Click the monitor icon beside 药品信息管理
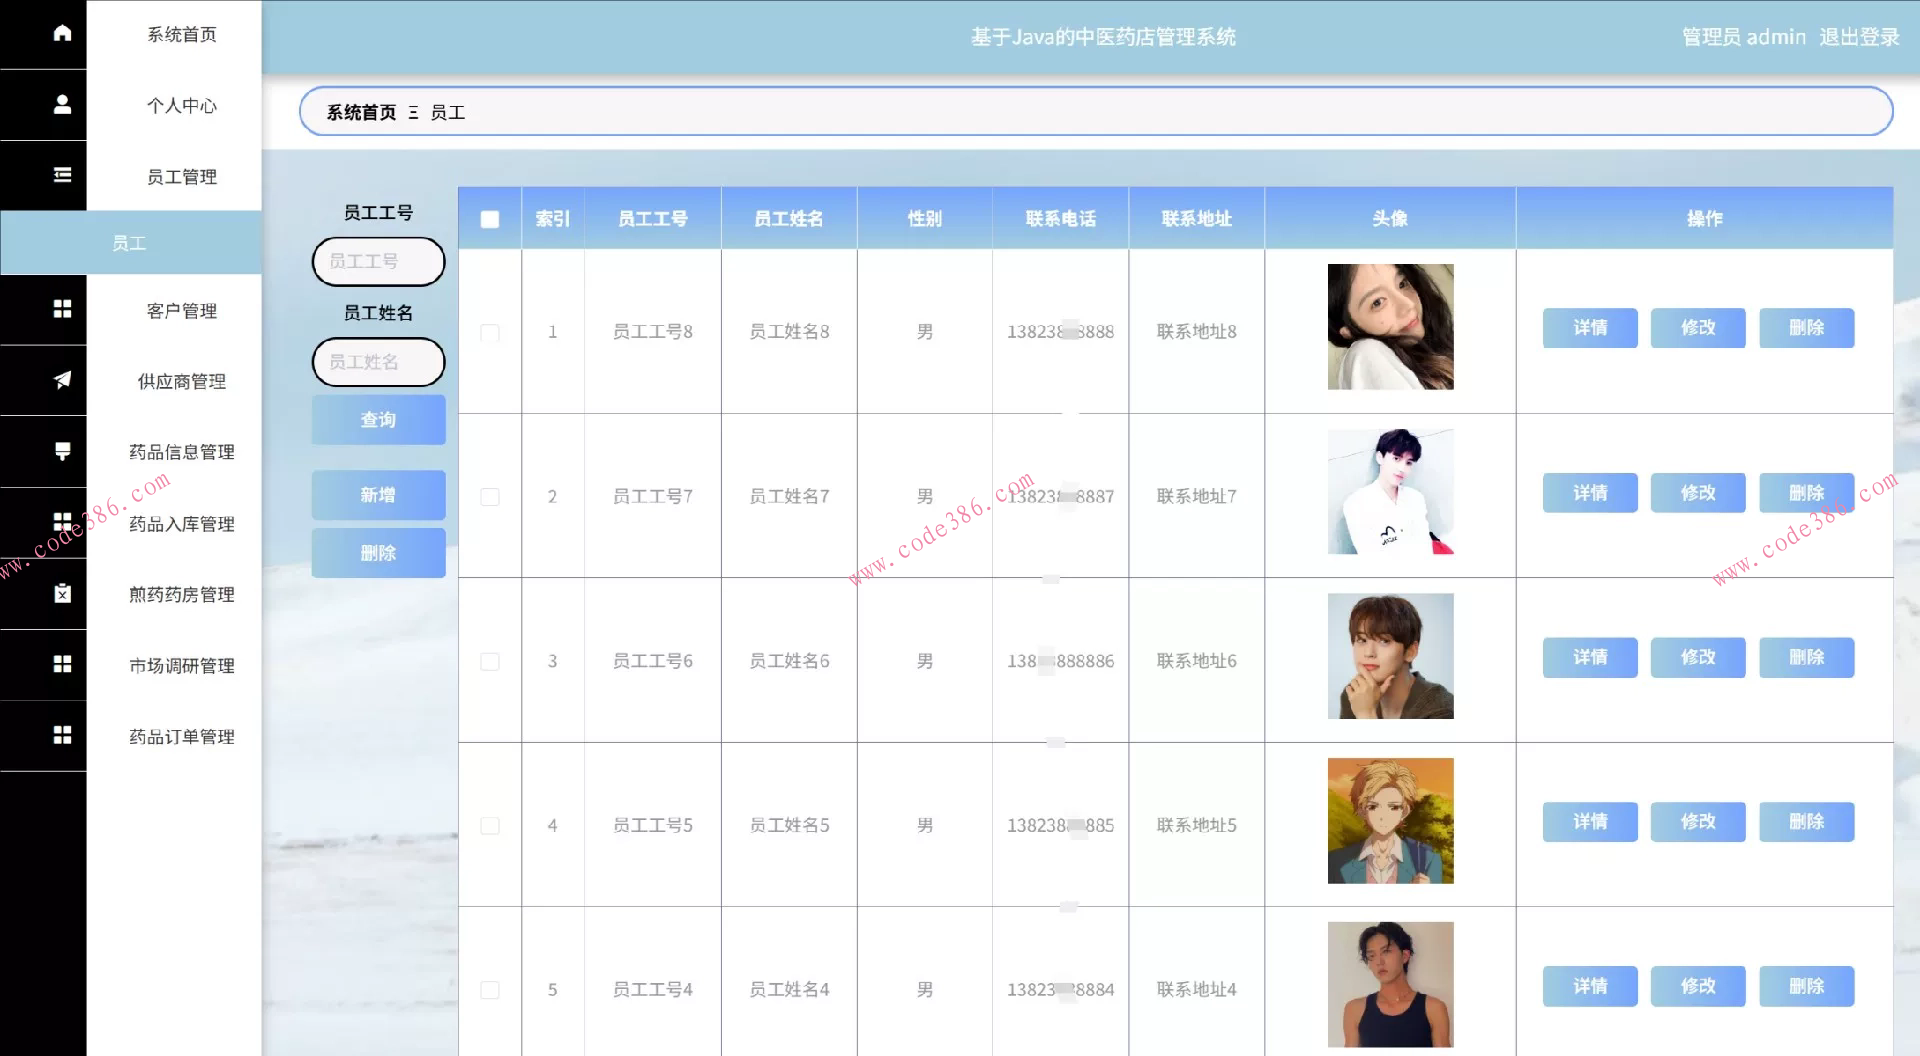The height and width of the screenshot is (1056, 1920). tap(62, 451)
